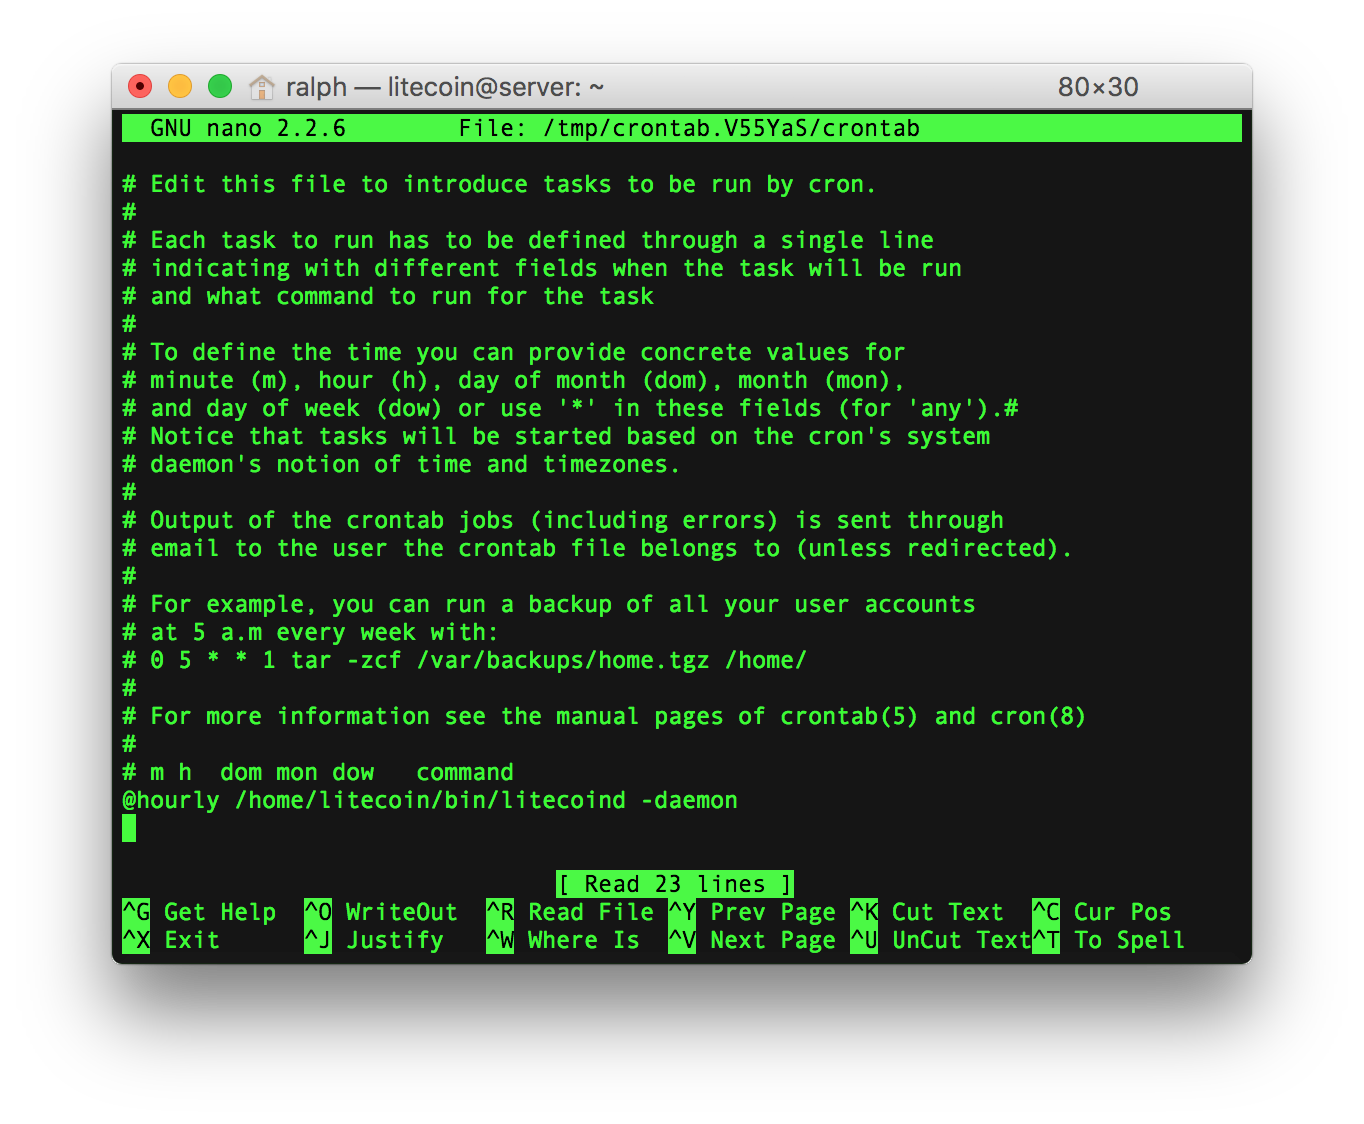Click the example '# 0 5 * * 1 tar -zcf' line
Image resolution: width=1364 pixels, height=1124 pixels.
click(x=465, y=660)
